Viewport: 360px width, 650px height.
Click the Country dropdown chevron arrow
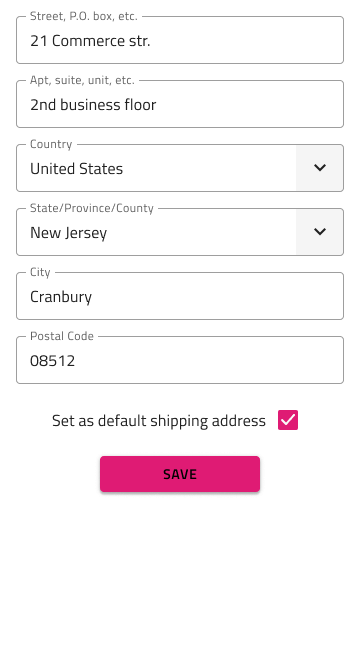tap(320, 168)
